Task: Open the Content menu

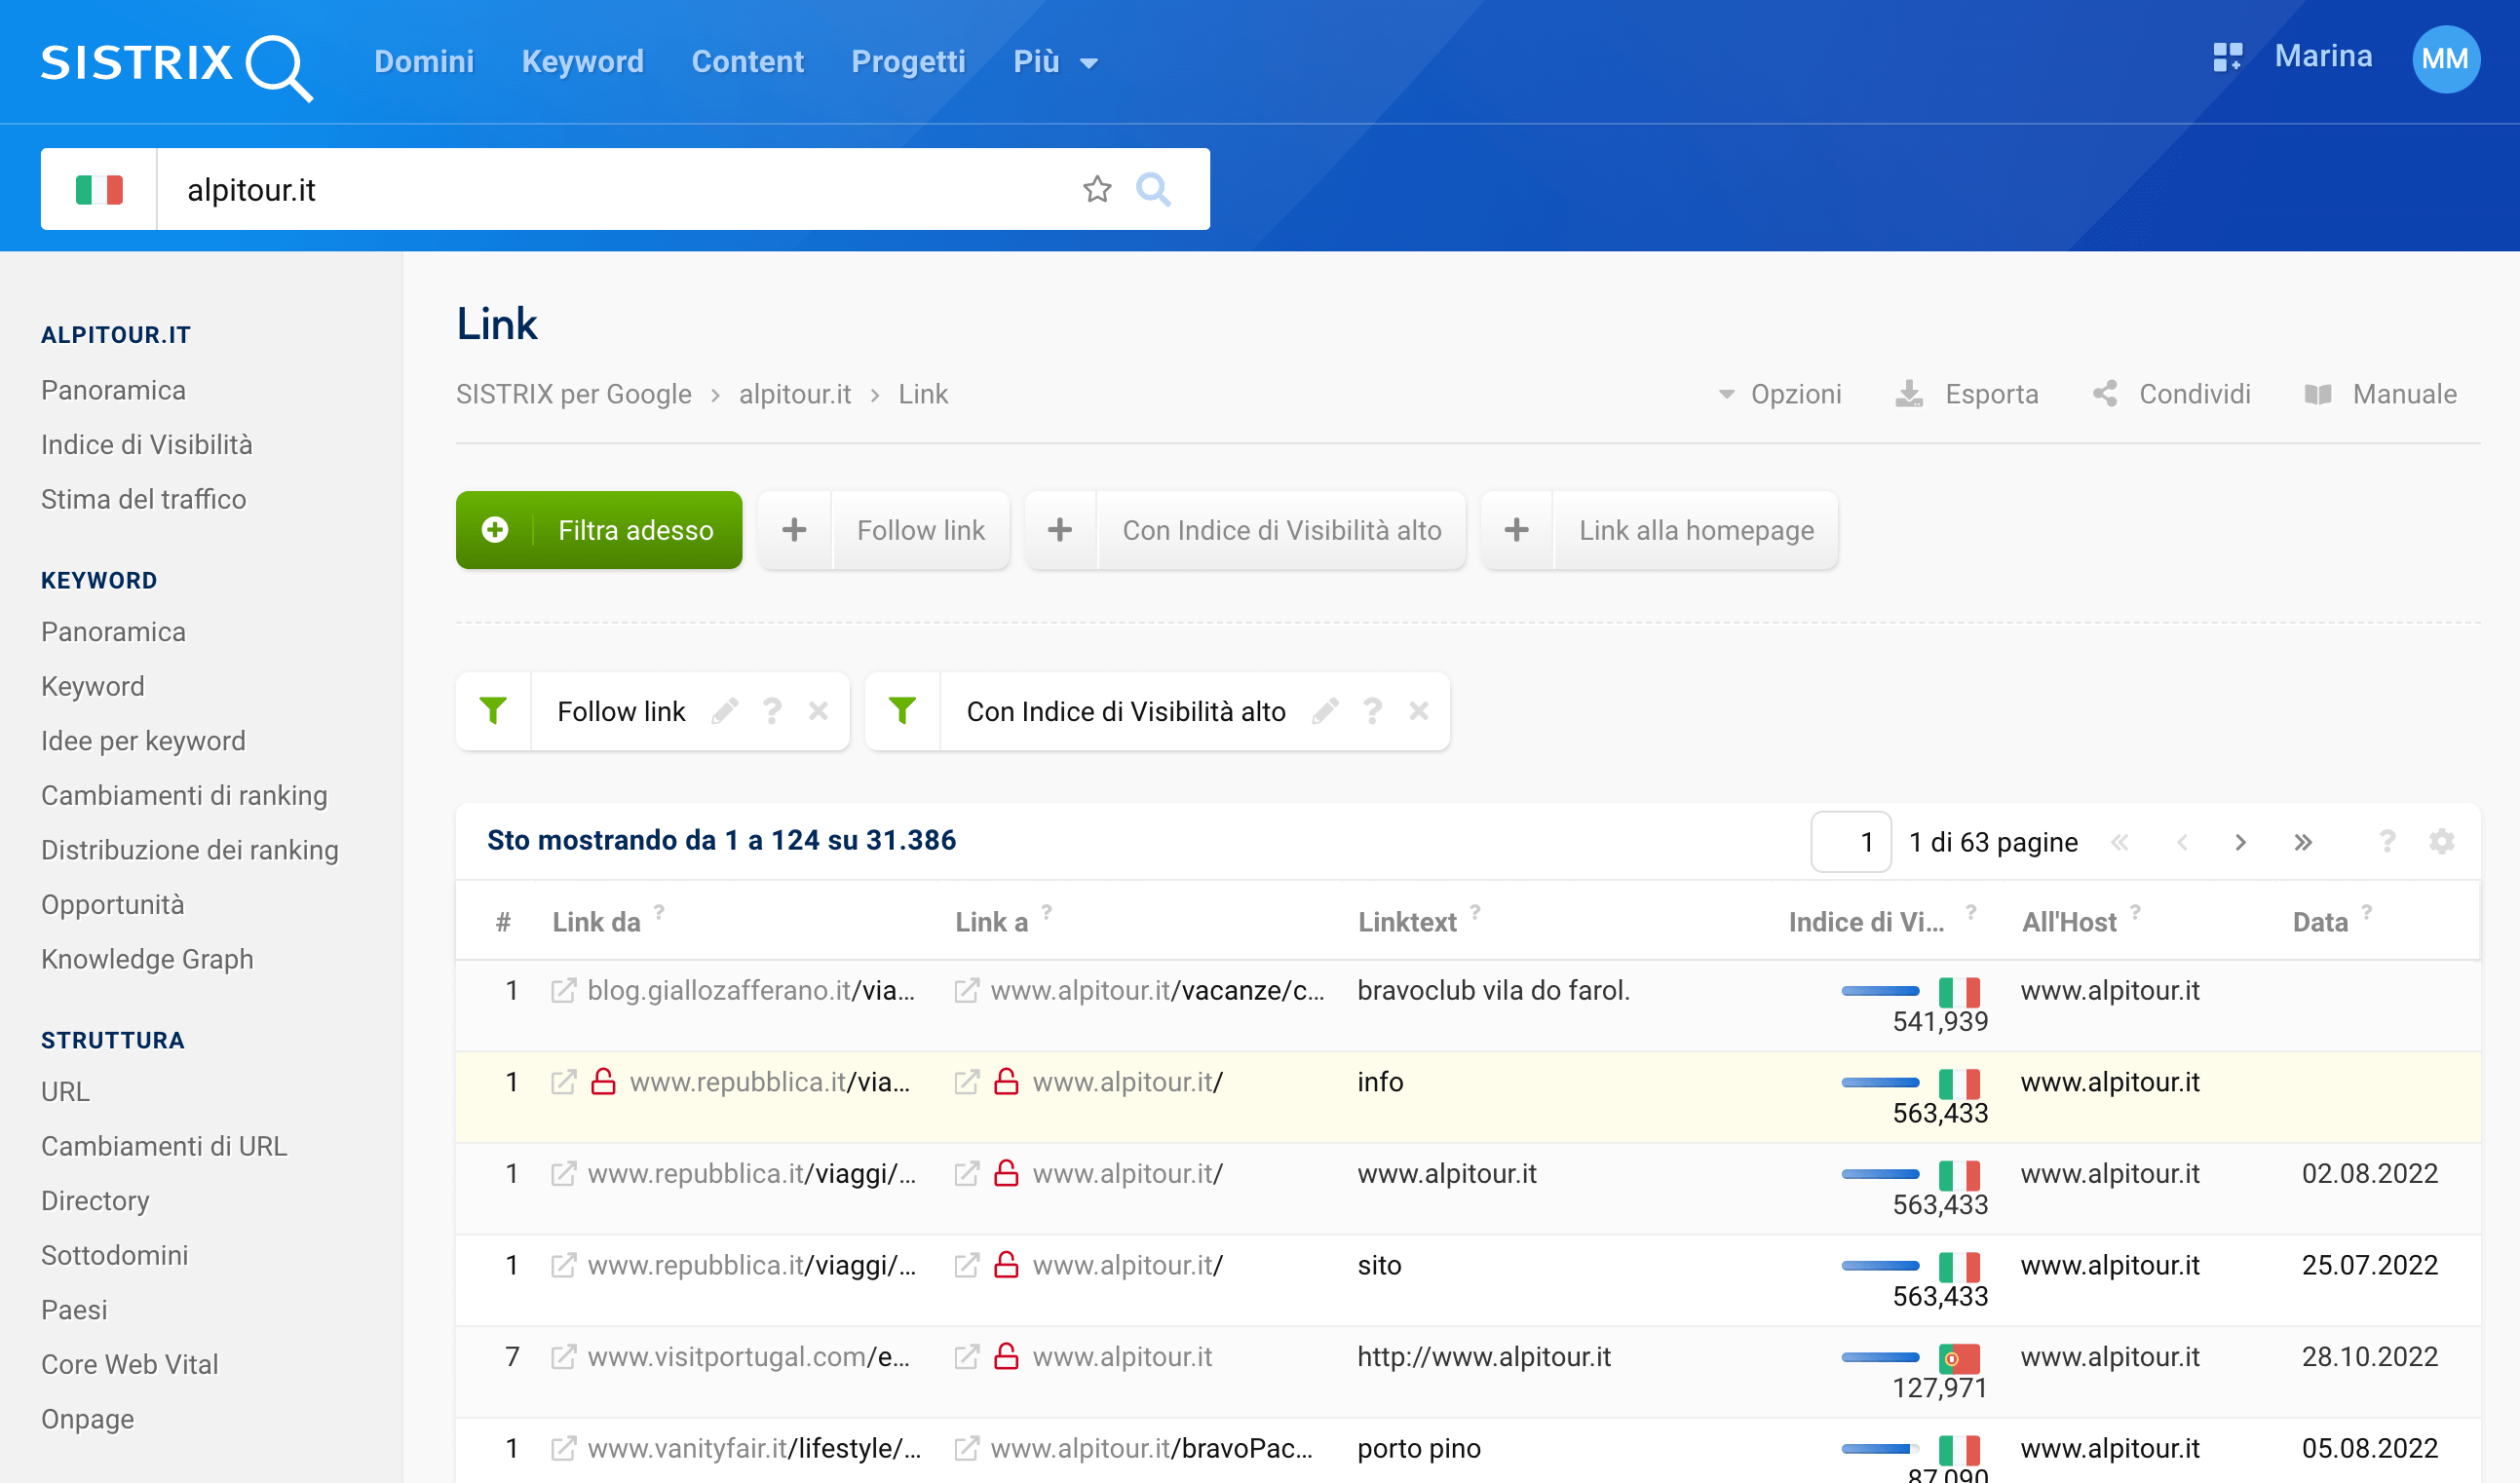Action: pos(748,62)
